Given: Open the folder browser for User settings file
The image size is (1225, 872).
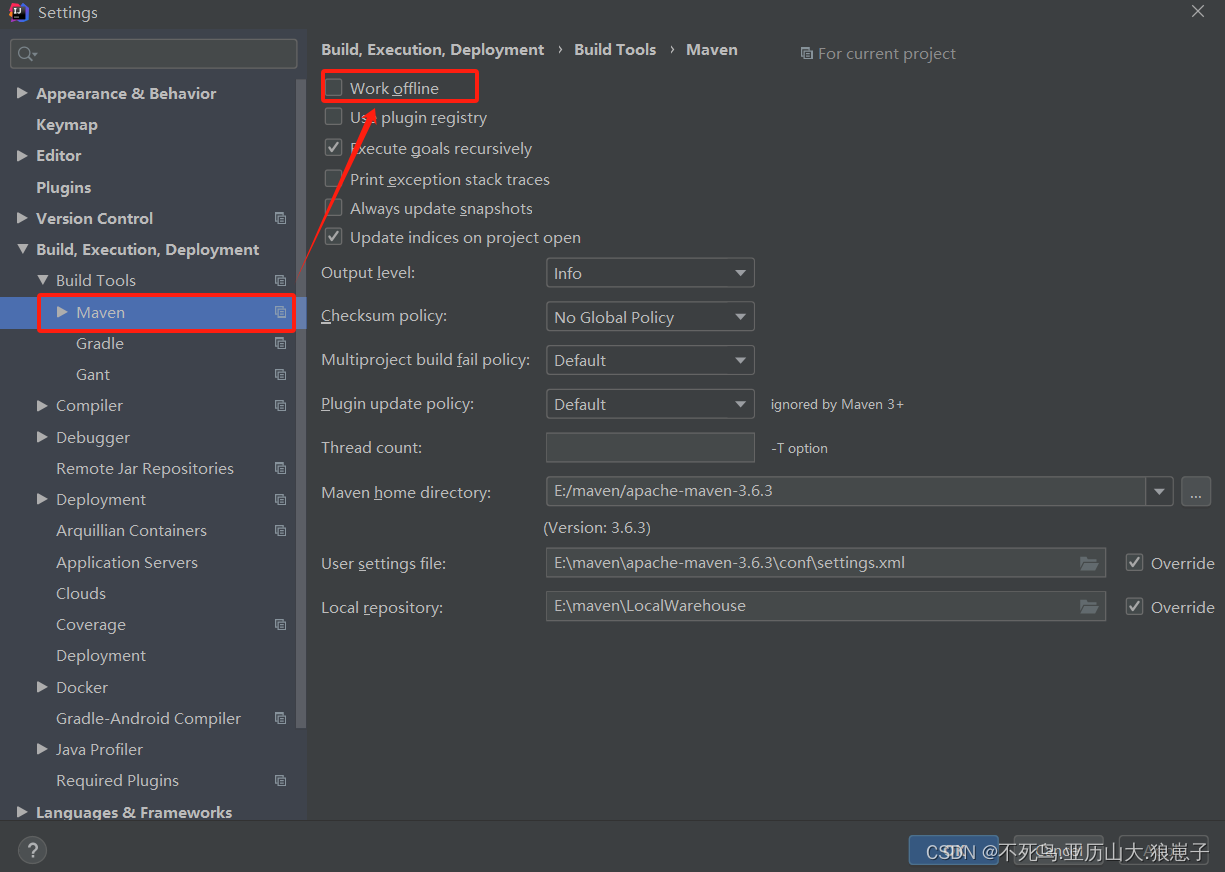Looking at the screenshot, I should coord(1088,563).
